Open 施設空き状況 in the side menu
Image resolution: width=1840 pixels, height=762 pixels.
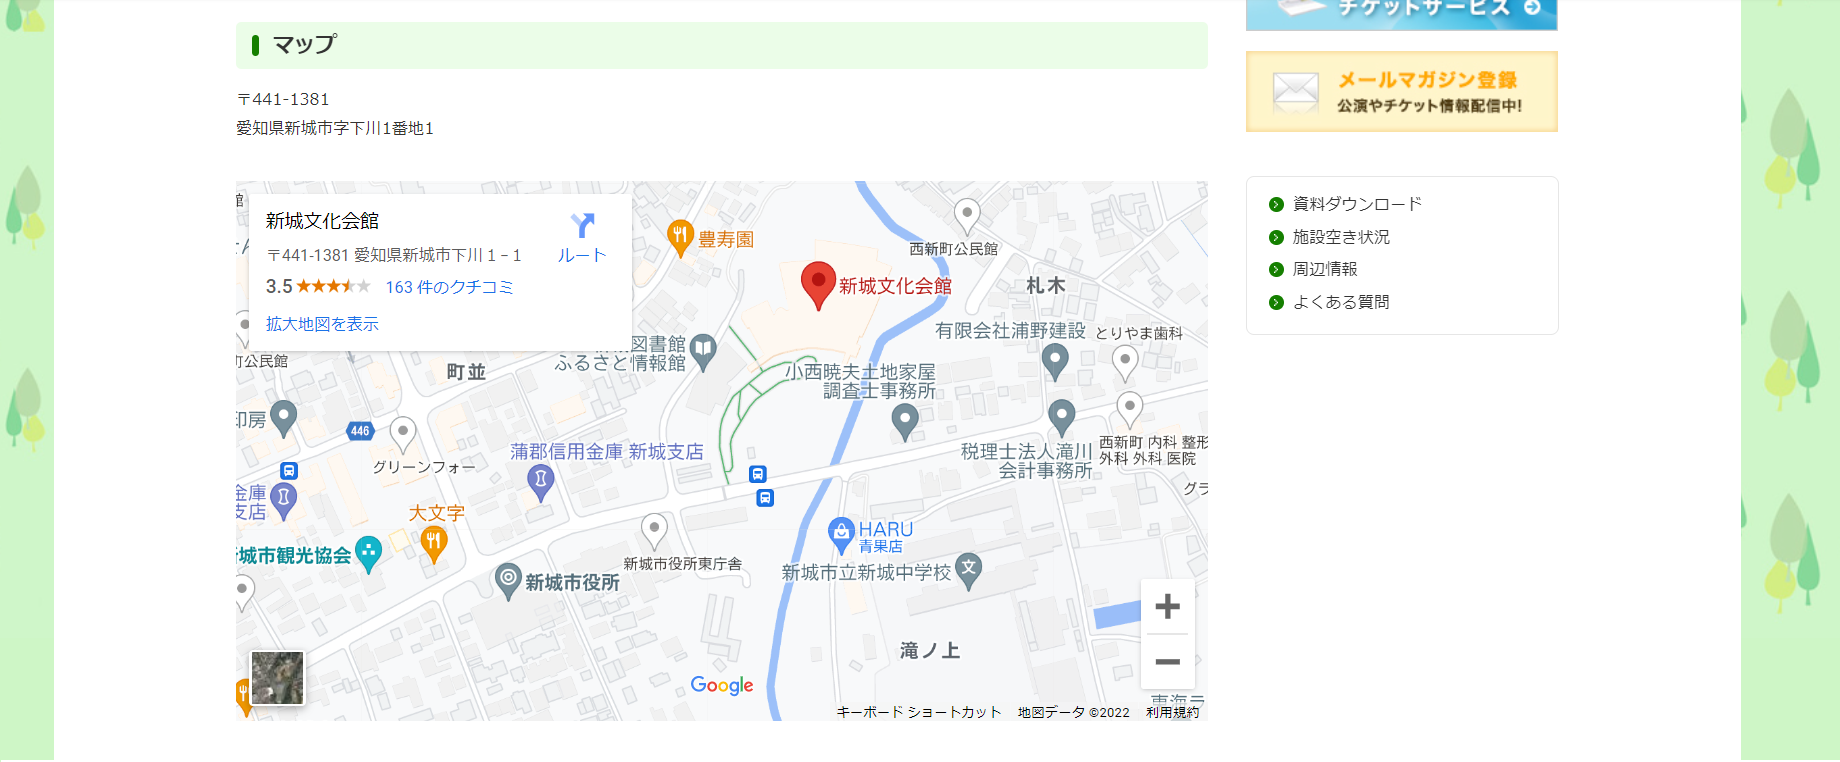1341,237
